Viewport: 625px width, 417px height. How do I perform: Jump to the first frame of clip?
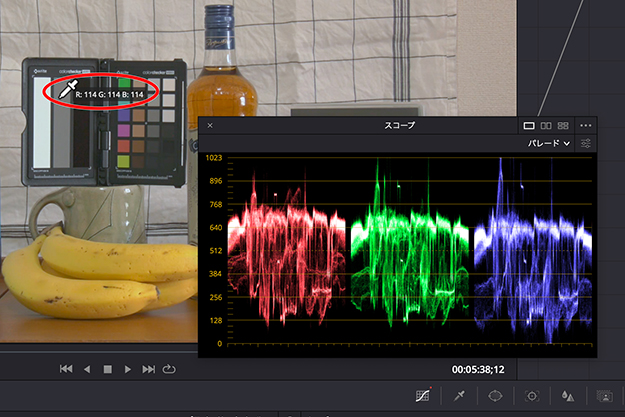66,369
